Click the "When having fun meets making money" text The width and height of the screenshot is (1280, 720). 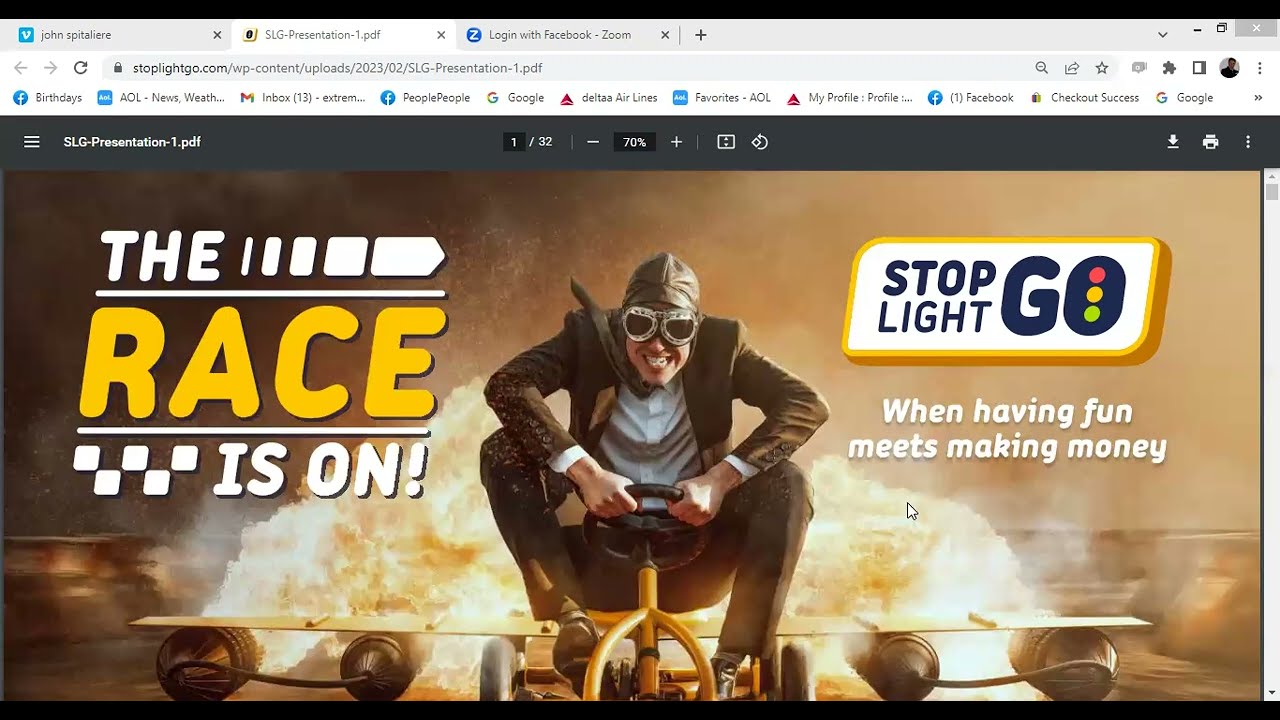(x=1007, y=429)
